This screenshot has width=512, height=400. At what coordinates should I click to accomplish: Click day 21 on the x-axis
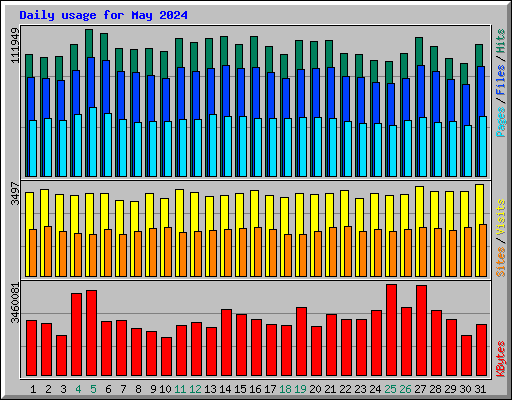point(330,389)
